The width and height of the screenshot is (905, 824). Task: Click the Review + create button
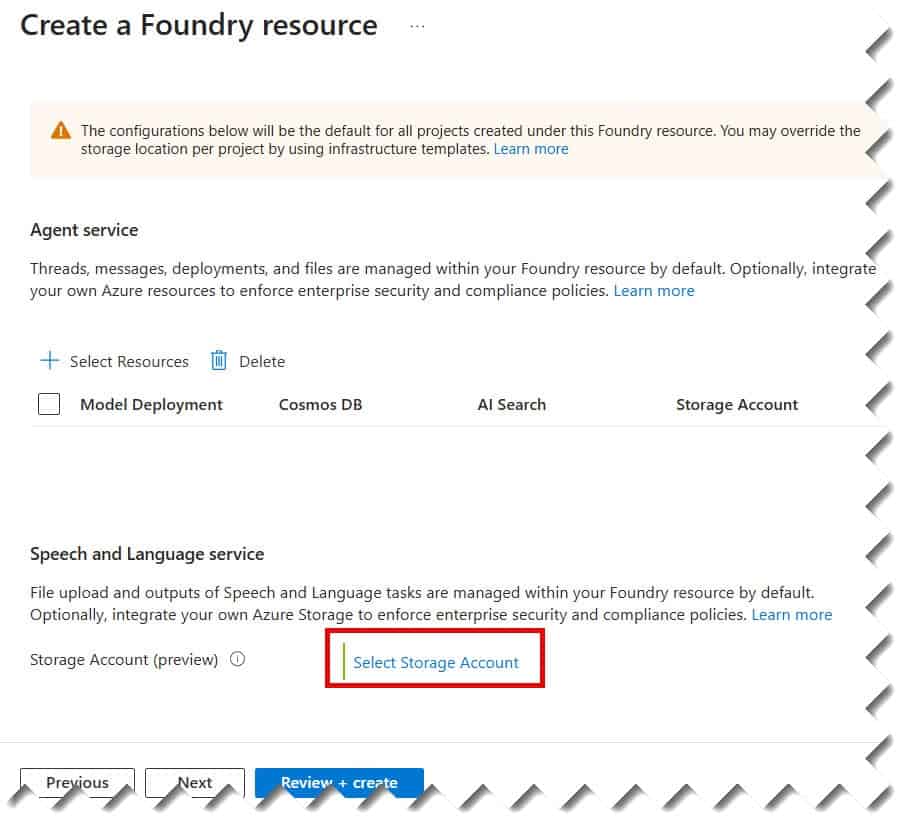coord(339,783)
